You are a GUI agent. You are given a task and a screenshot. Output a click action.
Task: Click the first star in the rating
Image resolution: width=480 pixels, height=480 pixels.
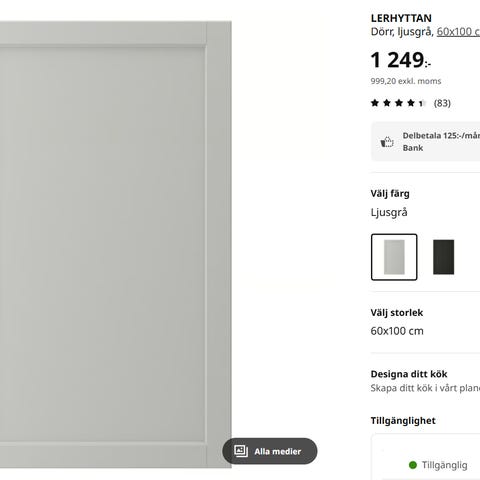[x=375, y=103]
